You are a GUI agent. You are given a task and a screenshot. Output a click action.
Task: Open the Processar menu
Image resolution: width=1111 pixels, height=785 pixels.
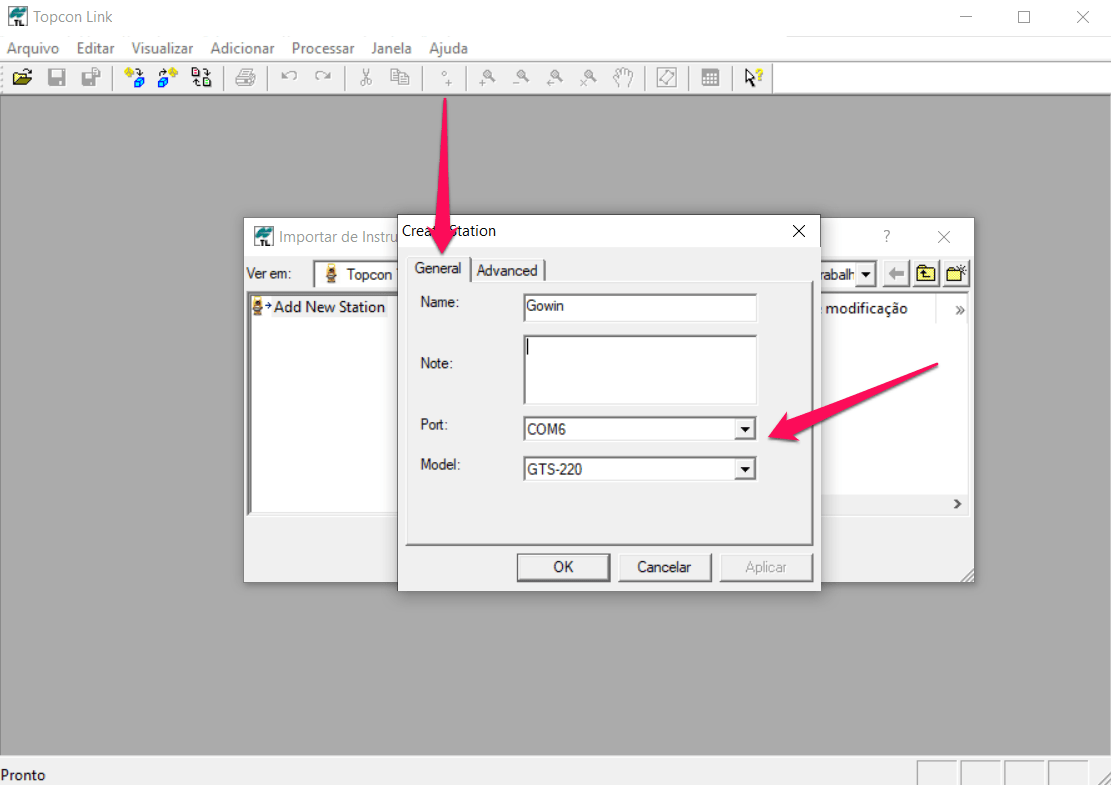(323, 48)
